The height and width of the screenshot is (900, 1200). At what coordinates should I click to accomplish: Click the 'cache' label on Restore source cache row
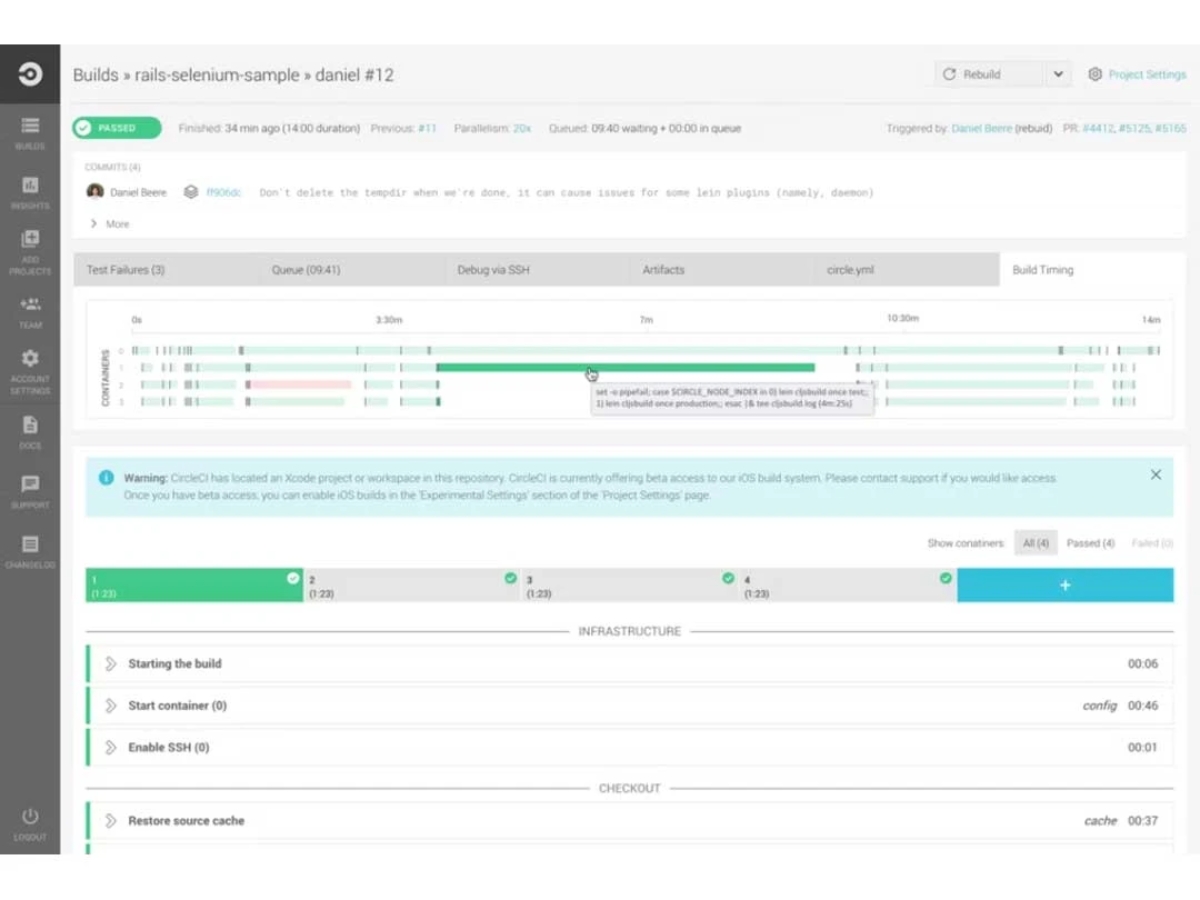point(1100,821)
